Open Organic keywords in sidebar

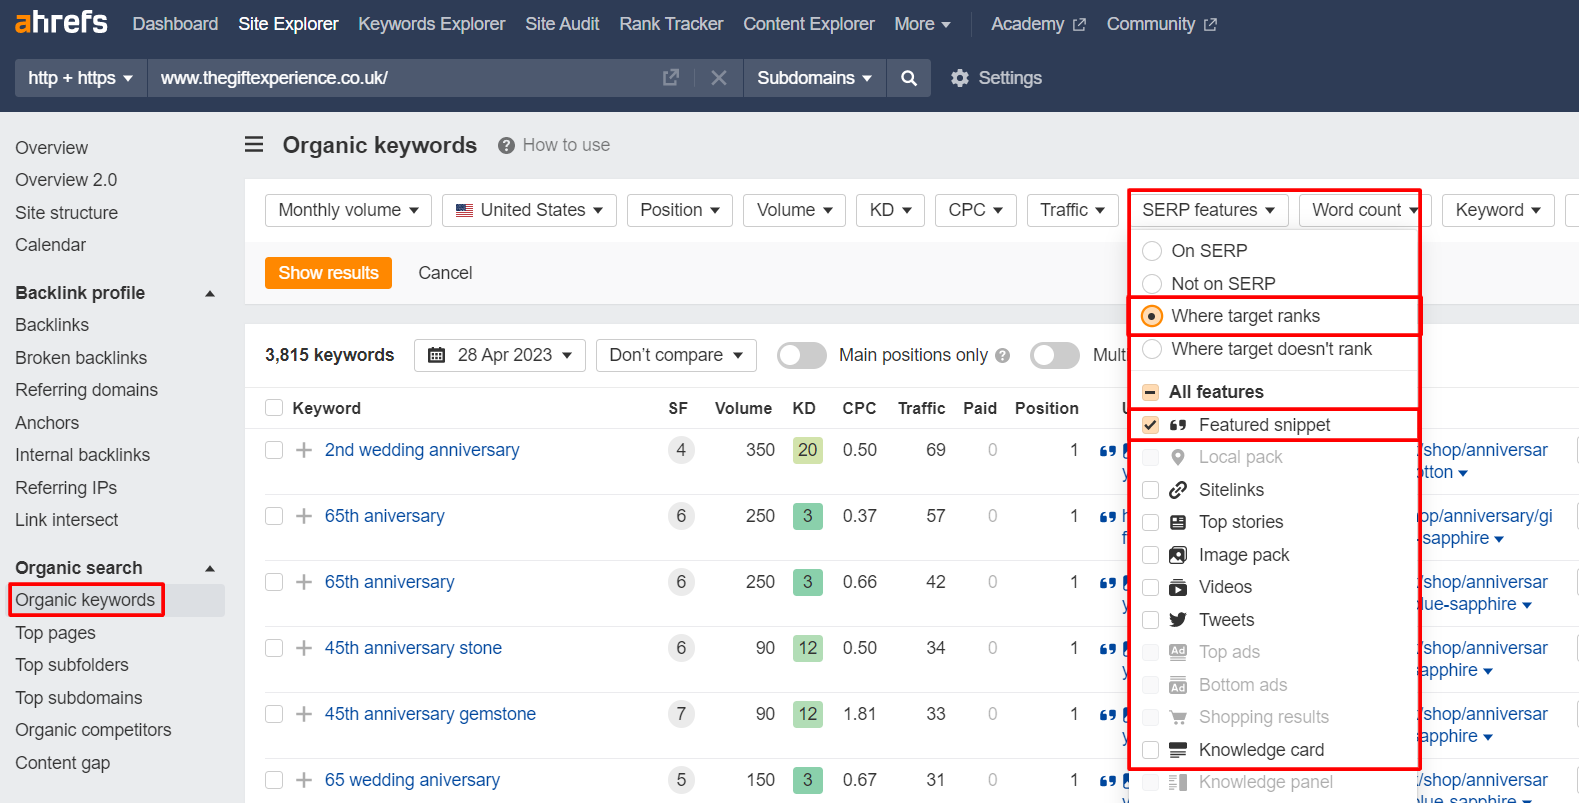(85, 600)
